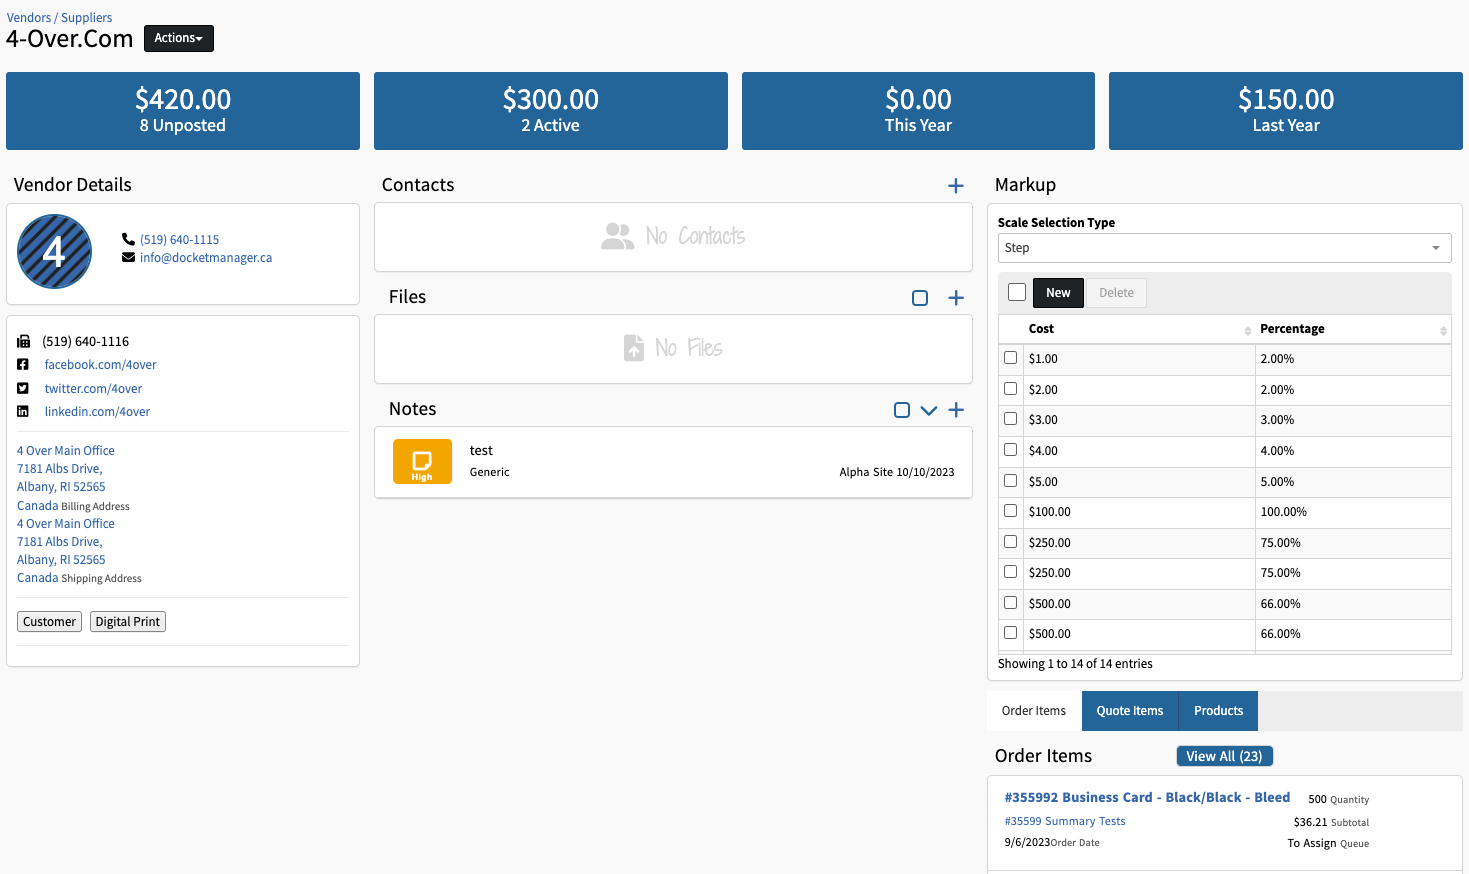Open the Vendors / Suppliers breadcrumb link
Viewport: 1469px width, 874px height.
pyautogui.click(x=59, y=17)
